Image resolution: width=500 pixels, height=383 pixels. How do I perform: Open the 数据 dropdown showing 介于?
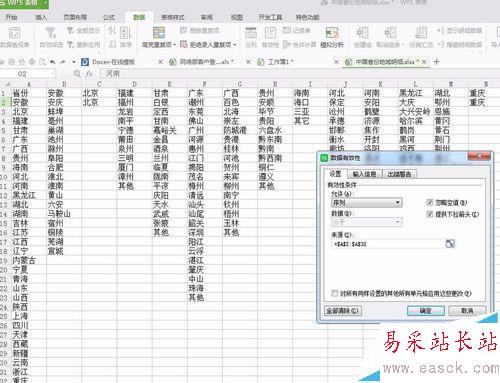point(367,222)
